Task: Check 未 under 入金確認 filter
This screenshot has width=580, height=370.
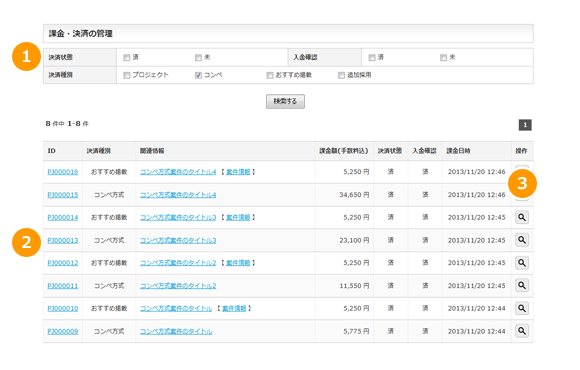Action: (444, 57)
